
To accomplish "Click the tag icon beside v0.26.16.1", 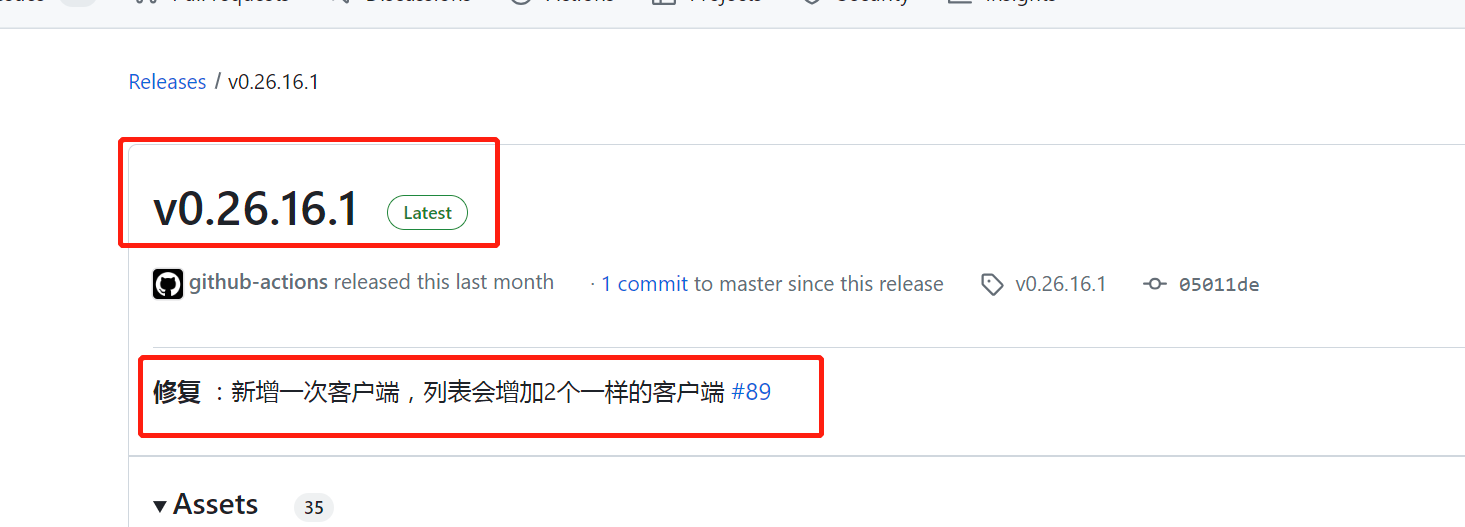I will click(x=992, y=285).
